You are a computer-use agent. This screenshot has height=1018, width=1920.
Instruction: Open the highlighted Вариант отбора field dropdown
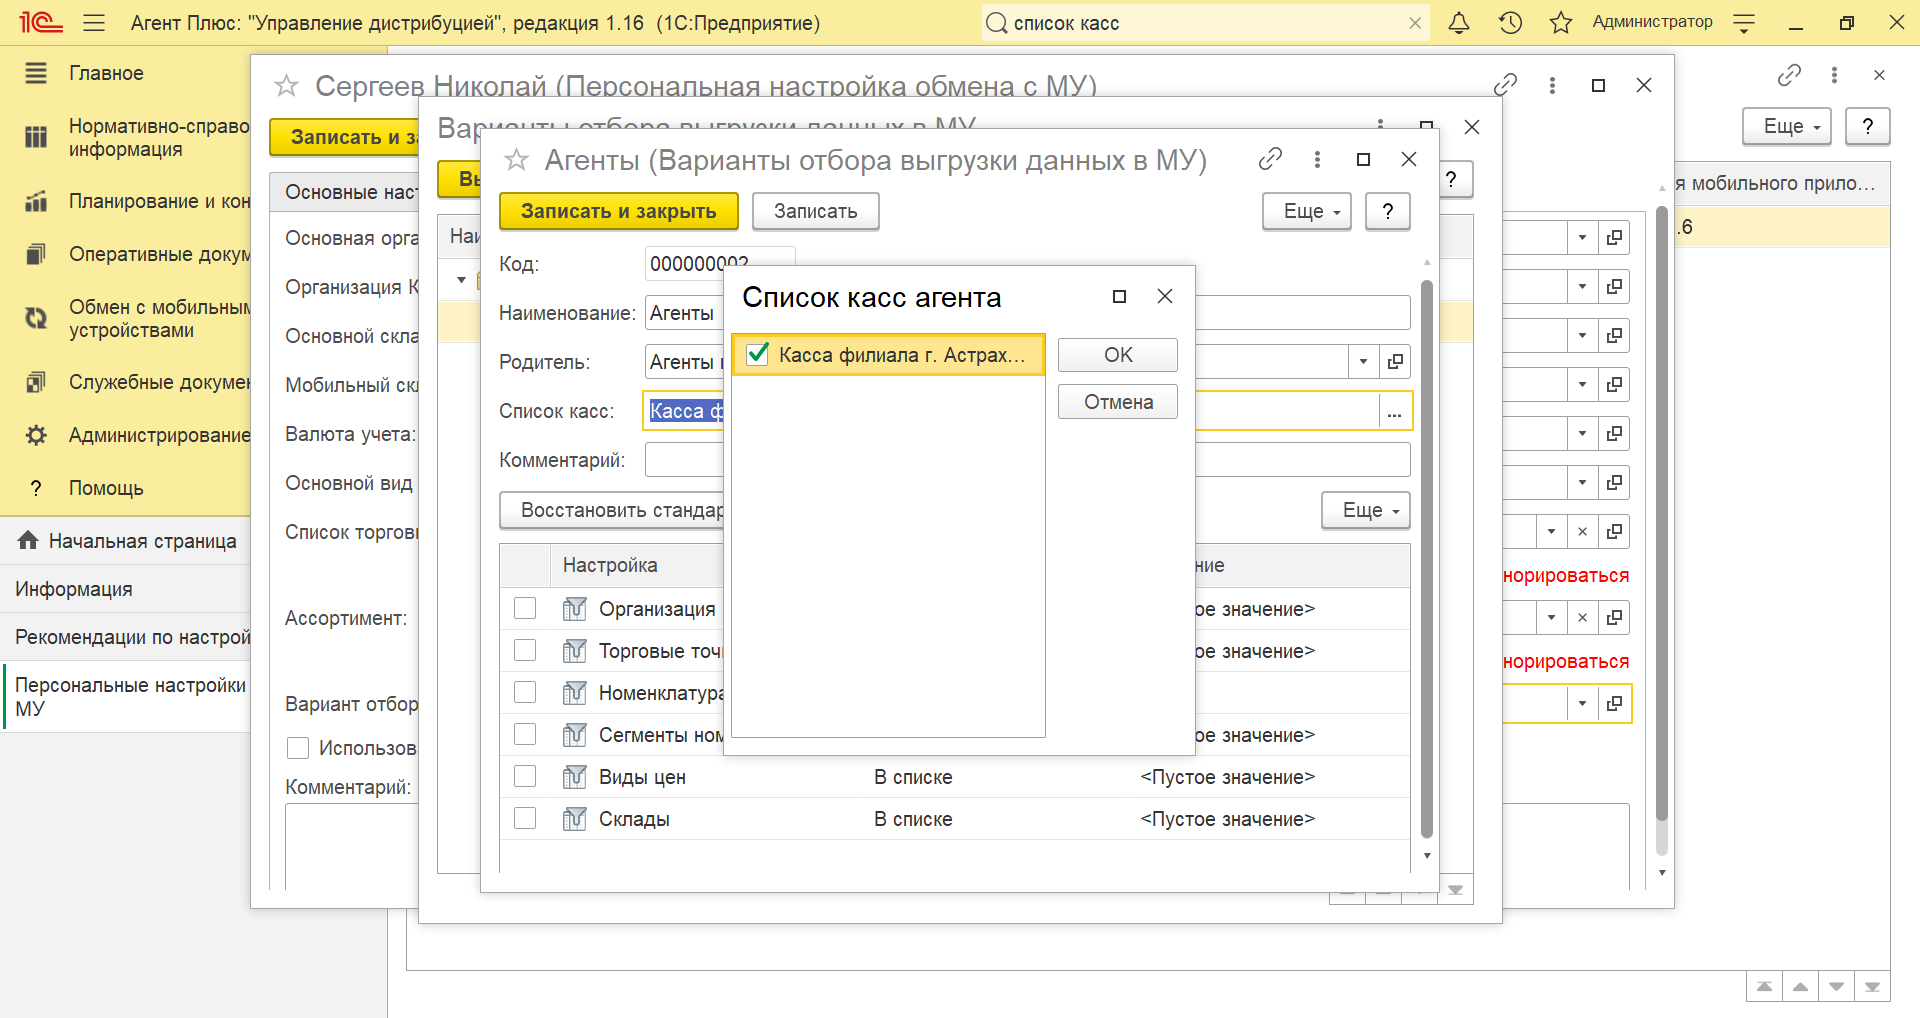tap(1582, 704)
